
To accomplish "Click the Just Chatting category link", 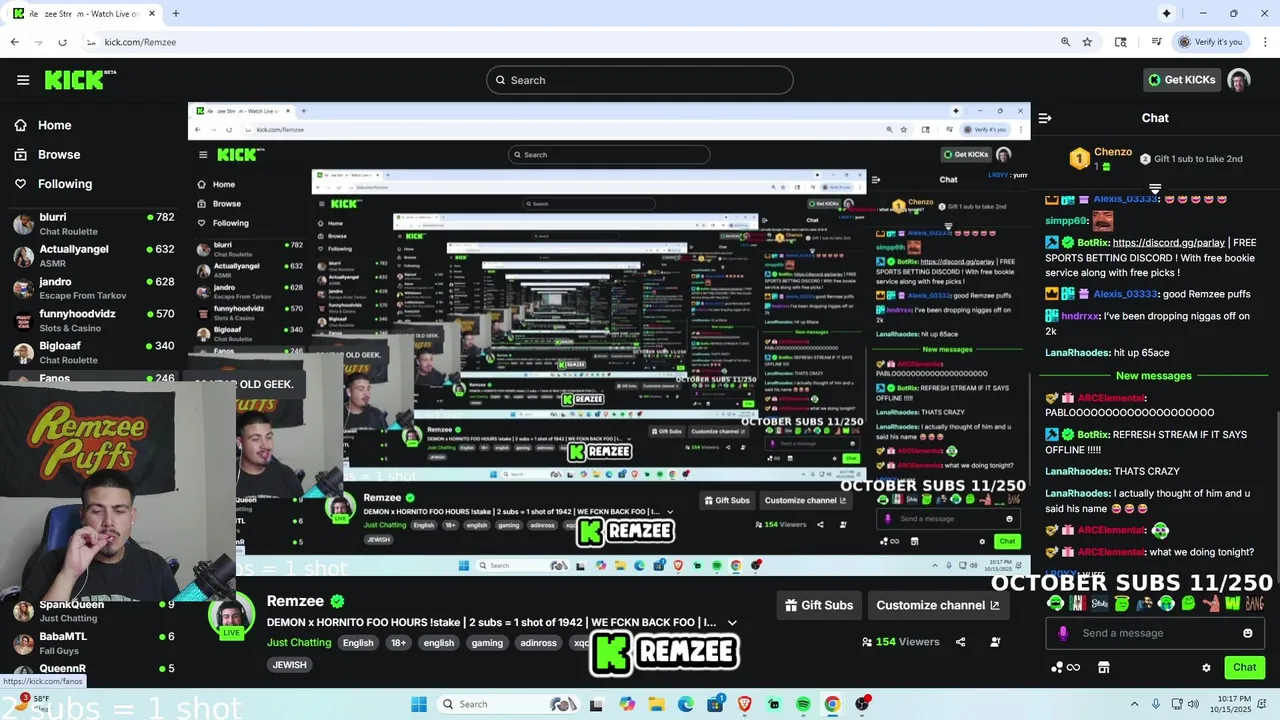I will click(299, 643).
